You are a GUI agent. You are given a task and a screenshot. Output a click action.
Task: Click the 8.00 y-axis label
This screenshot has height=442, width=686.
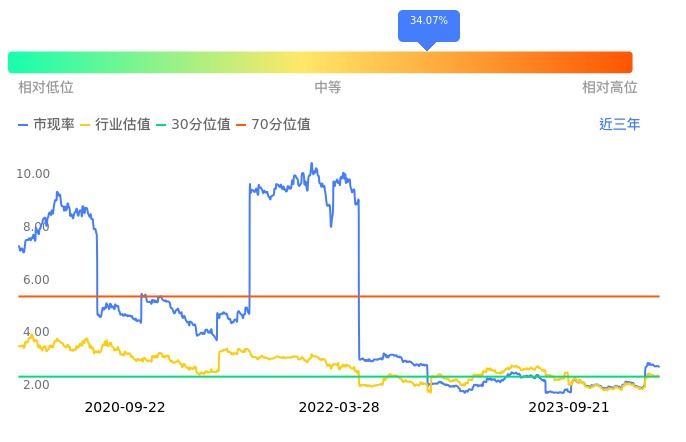(x=35, y=227)
